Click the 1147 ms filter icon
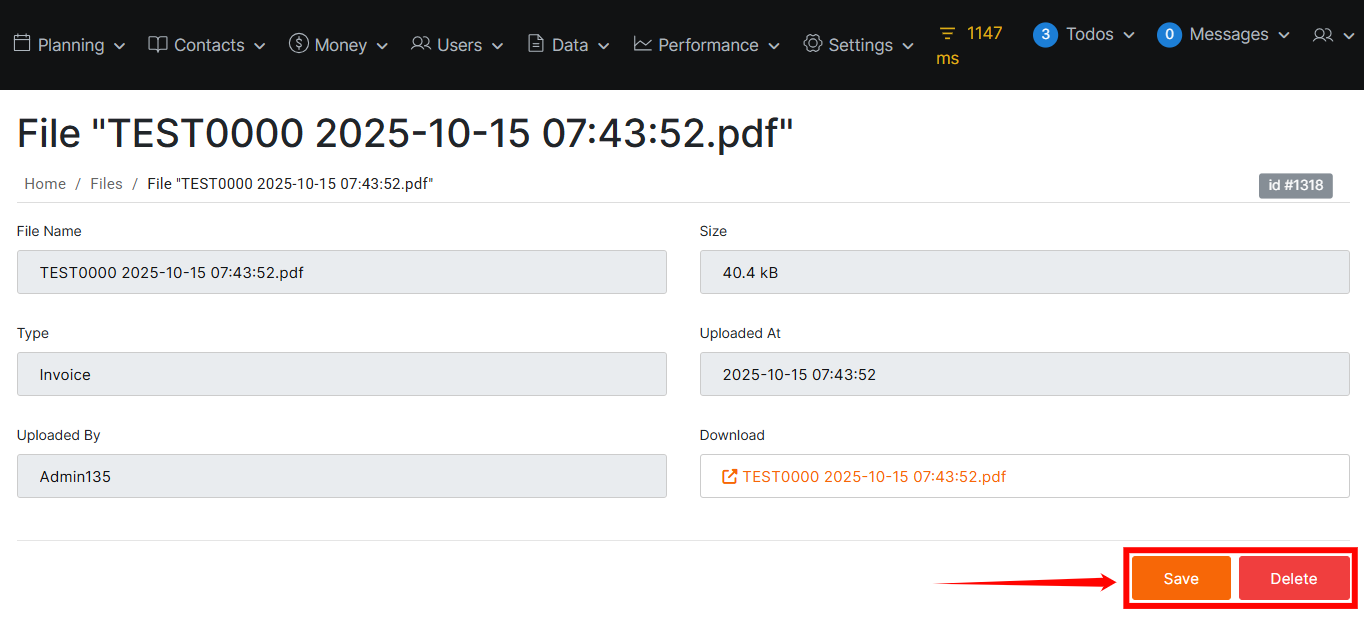1364x631 pixels. tap(947, 34)
